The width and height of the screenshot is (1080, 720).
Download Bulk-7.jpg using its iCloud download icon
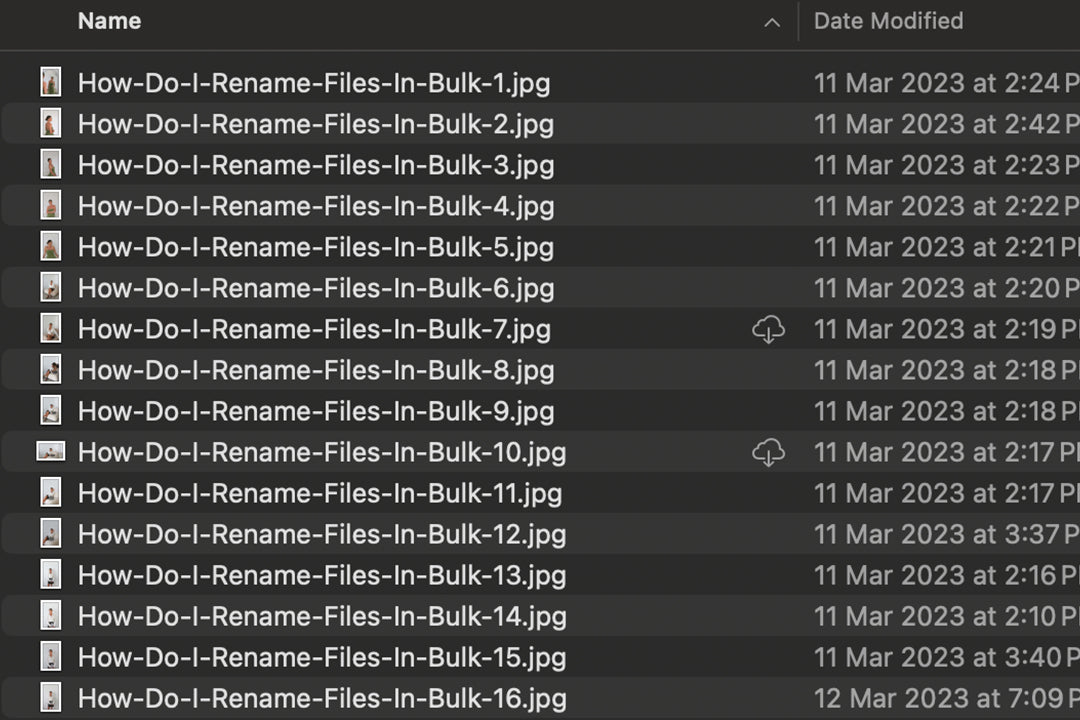tap(768, 328)
